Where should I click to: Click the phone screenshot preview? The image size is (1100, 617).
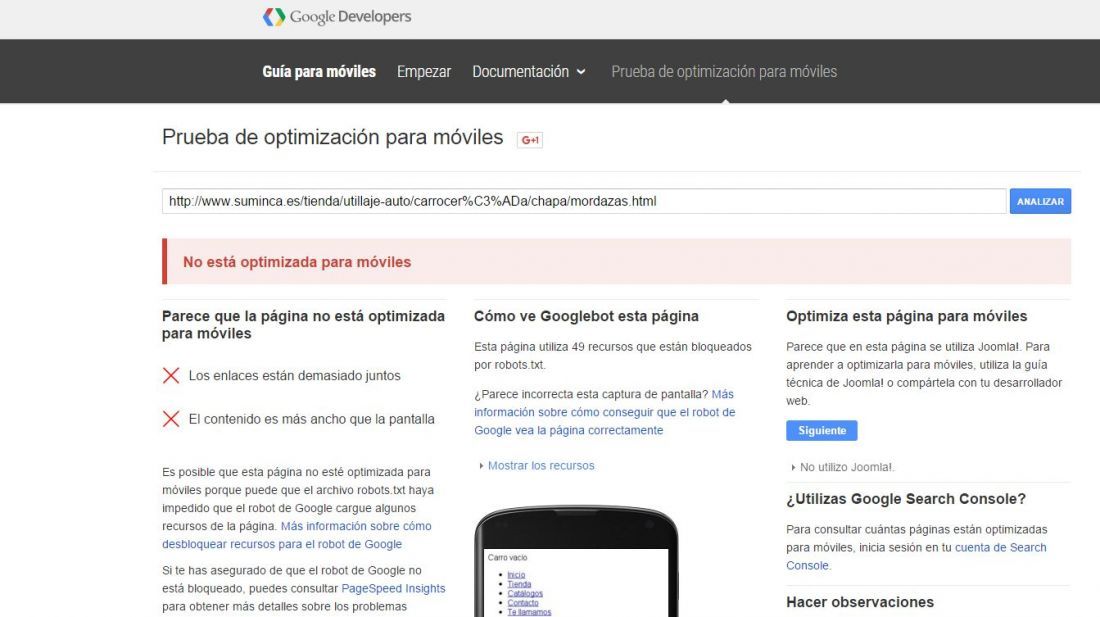pos(577,562)
